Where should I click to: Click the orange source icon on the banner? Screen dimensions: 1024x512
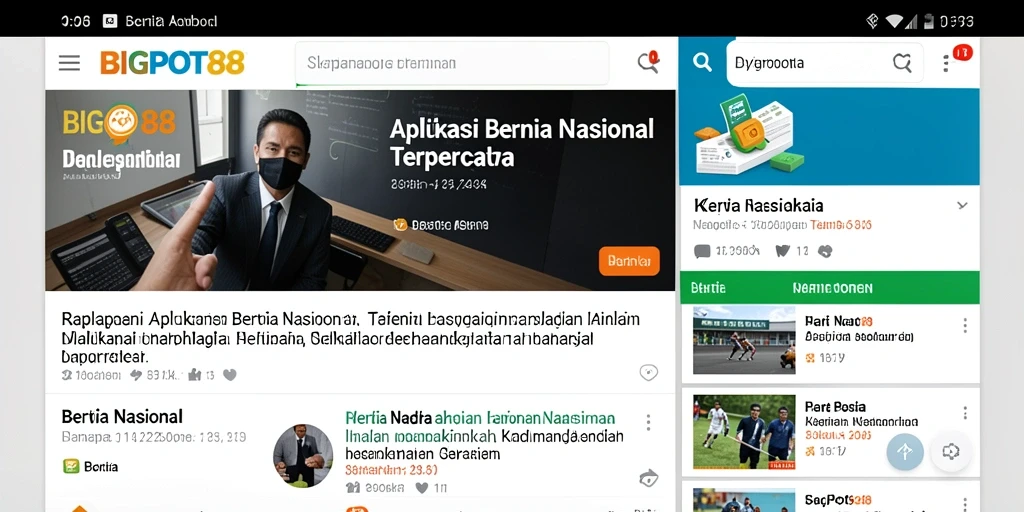coord(400,225)
